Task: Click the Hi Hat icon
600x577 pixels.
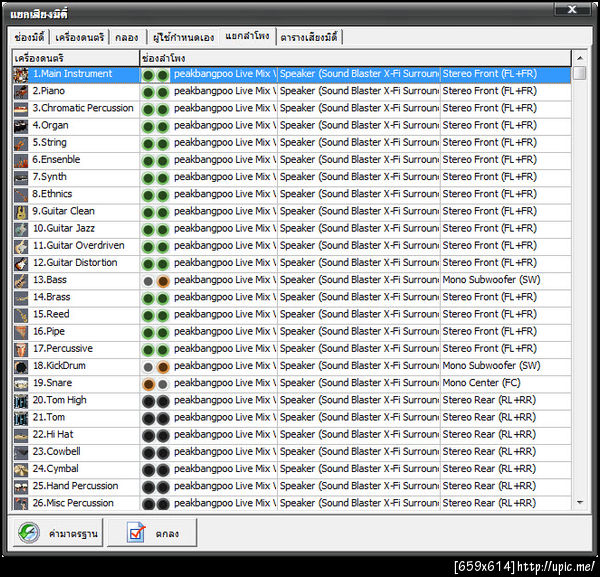Action: pos(21,435)
